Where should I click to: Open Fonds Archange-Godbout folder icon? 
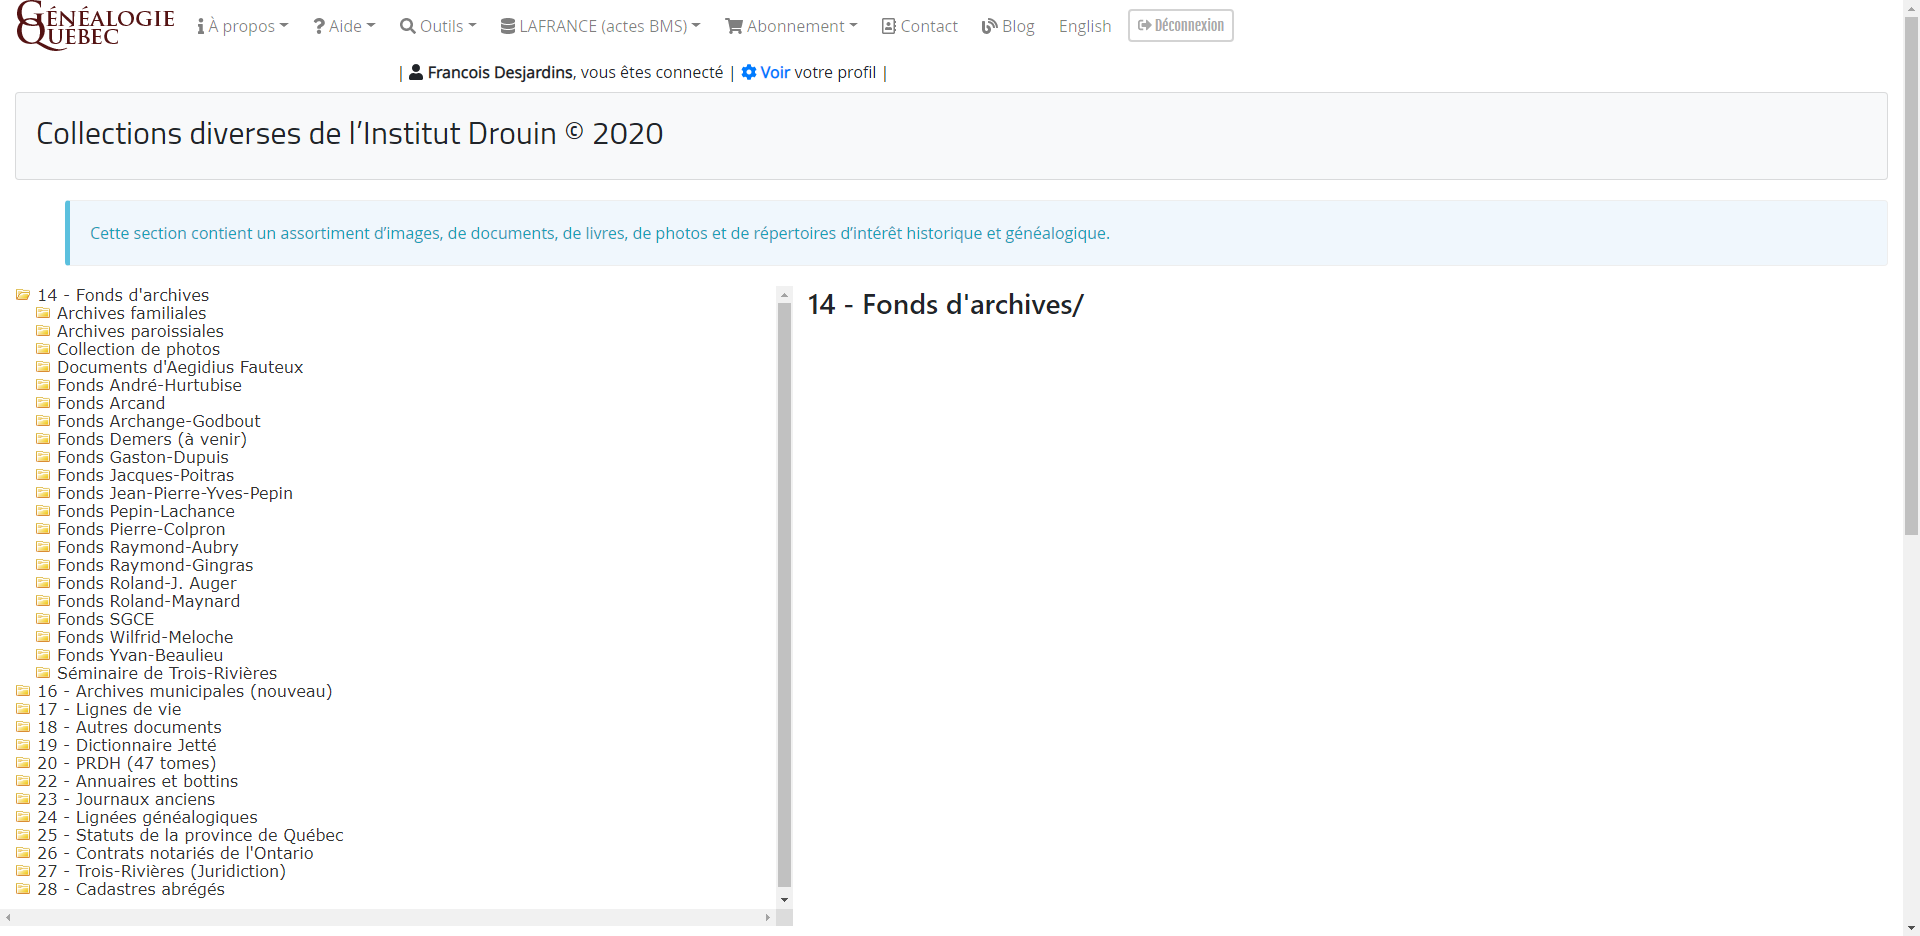tap(43, 421)
